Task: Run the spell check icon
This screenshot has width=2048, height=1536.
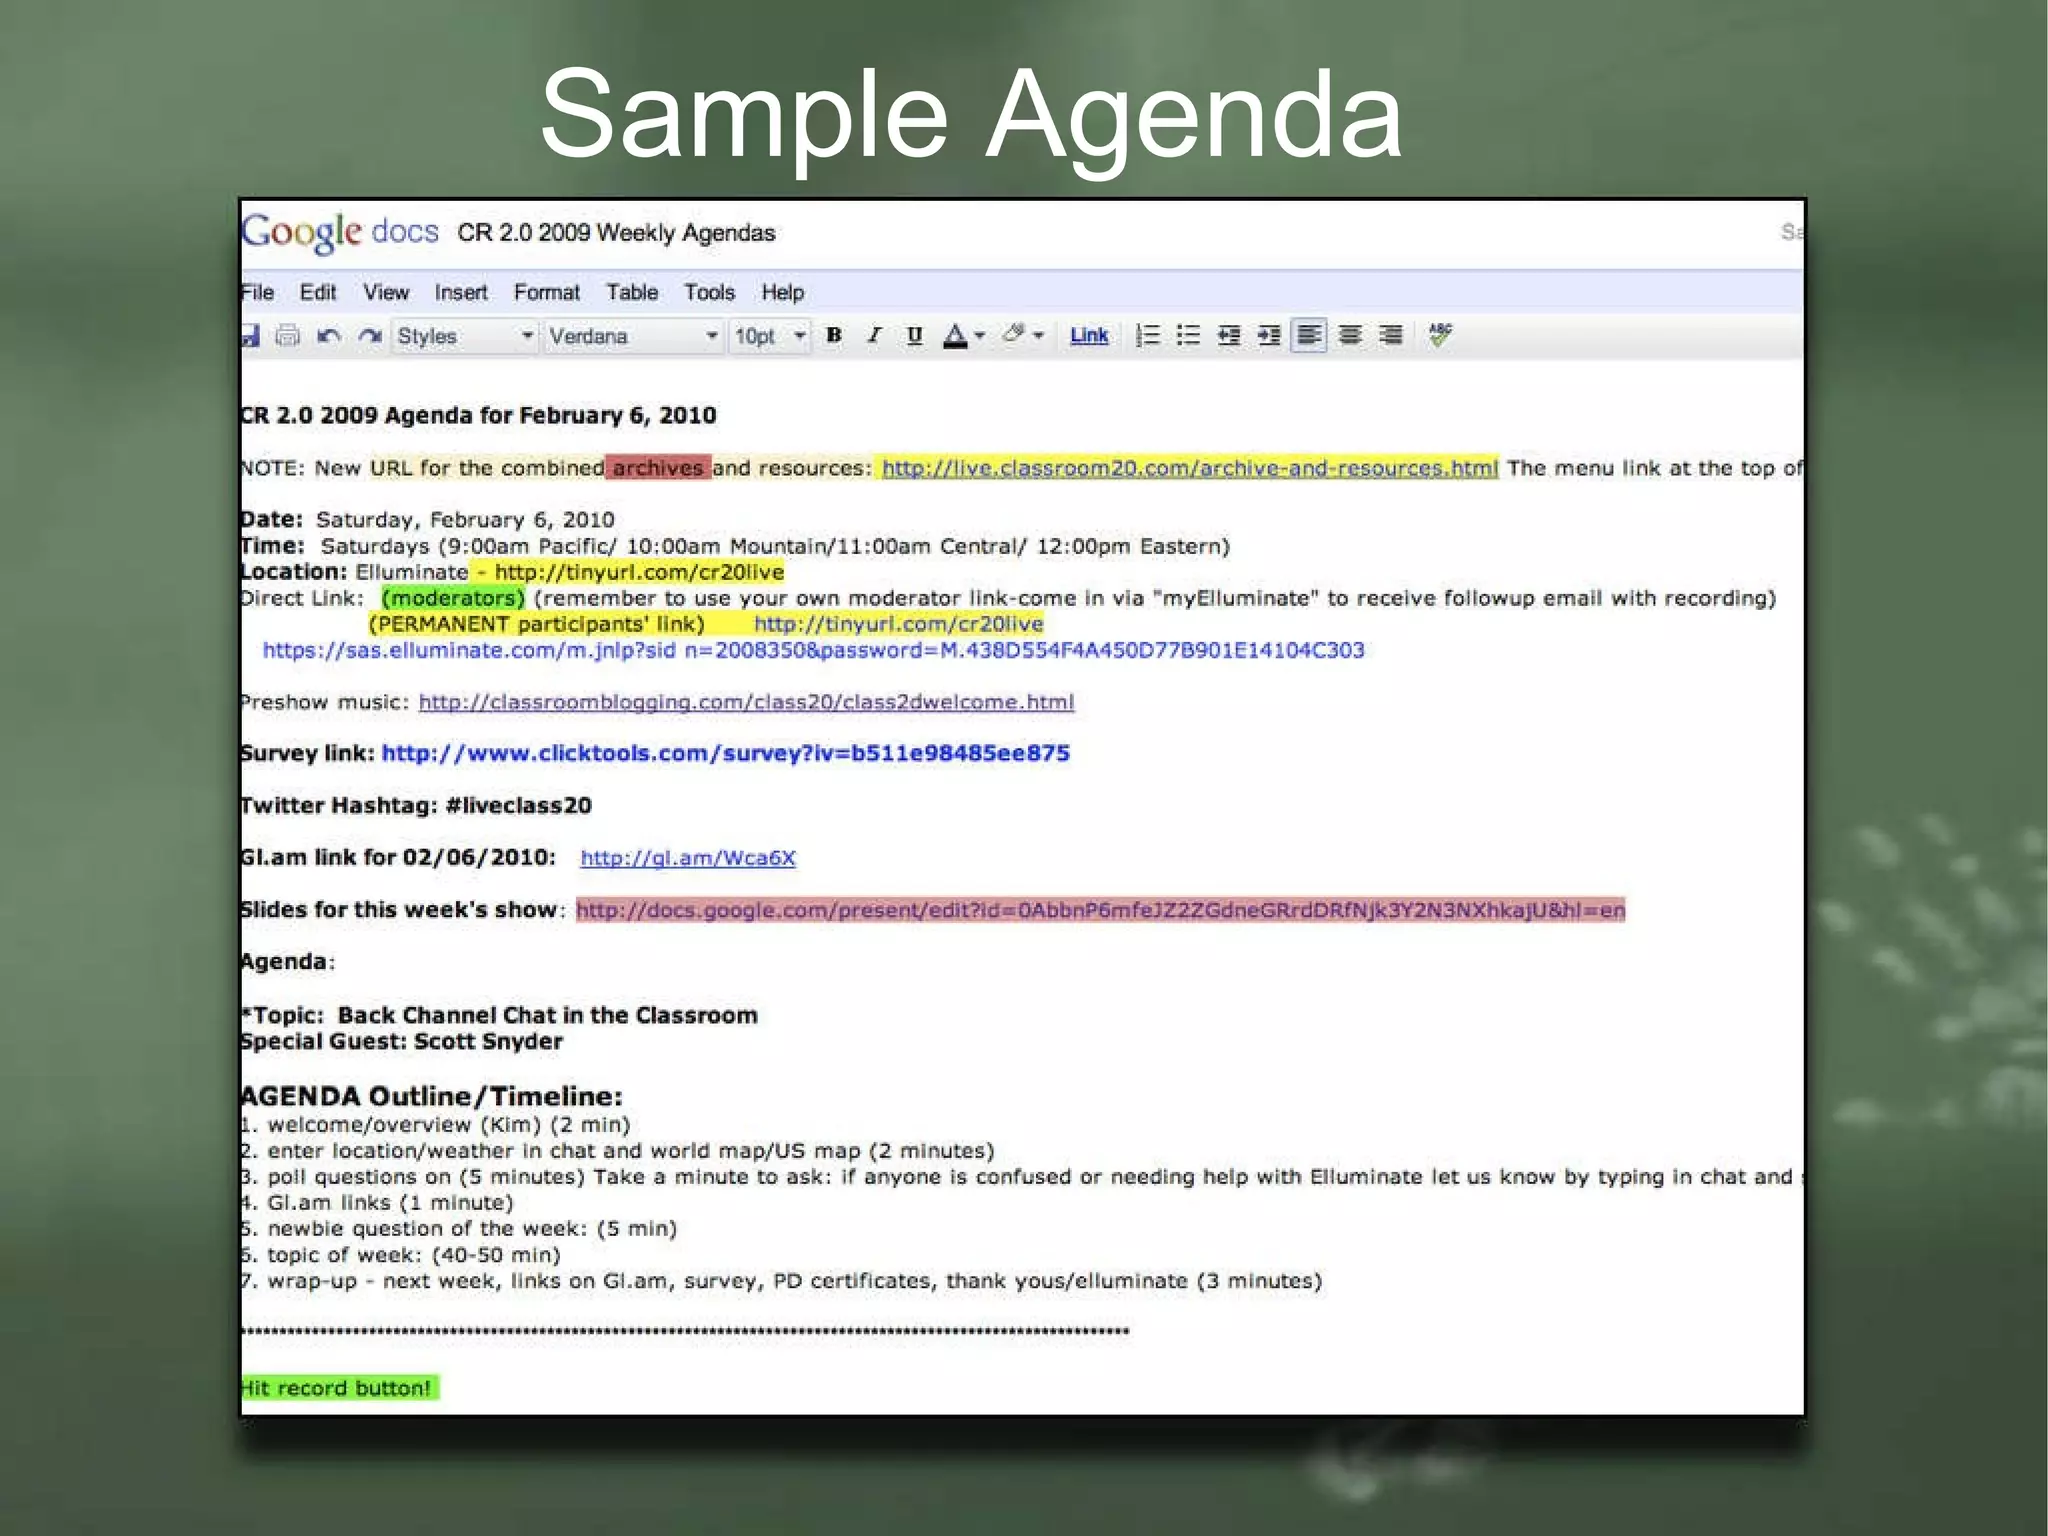Action: tap(1440, 335)
